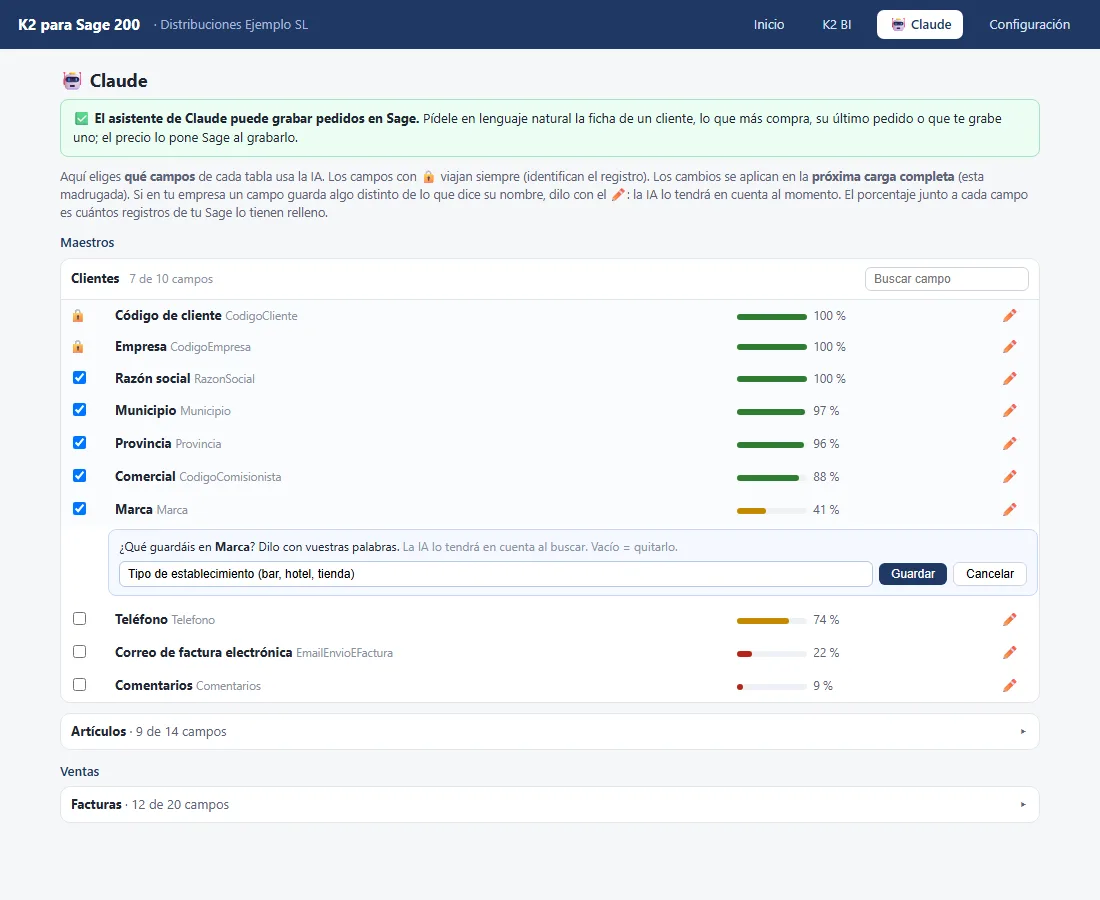Image resolution: width=1100 pixels, height=900 pixels.
Task: Click the pencil next to Comercial
Action: (x=1010, y=476)
